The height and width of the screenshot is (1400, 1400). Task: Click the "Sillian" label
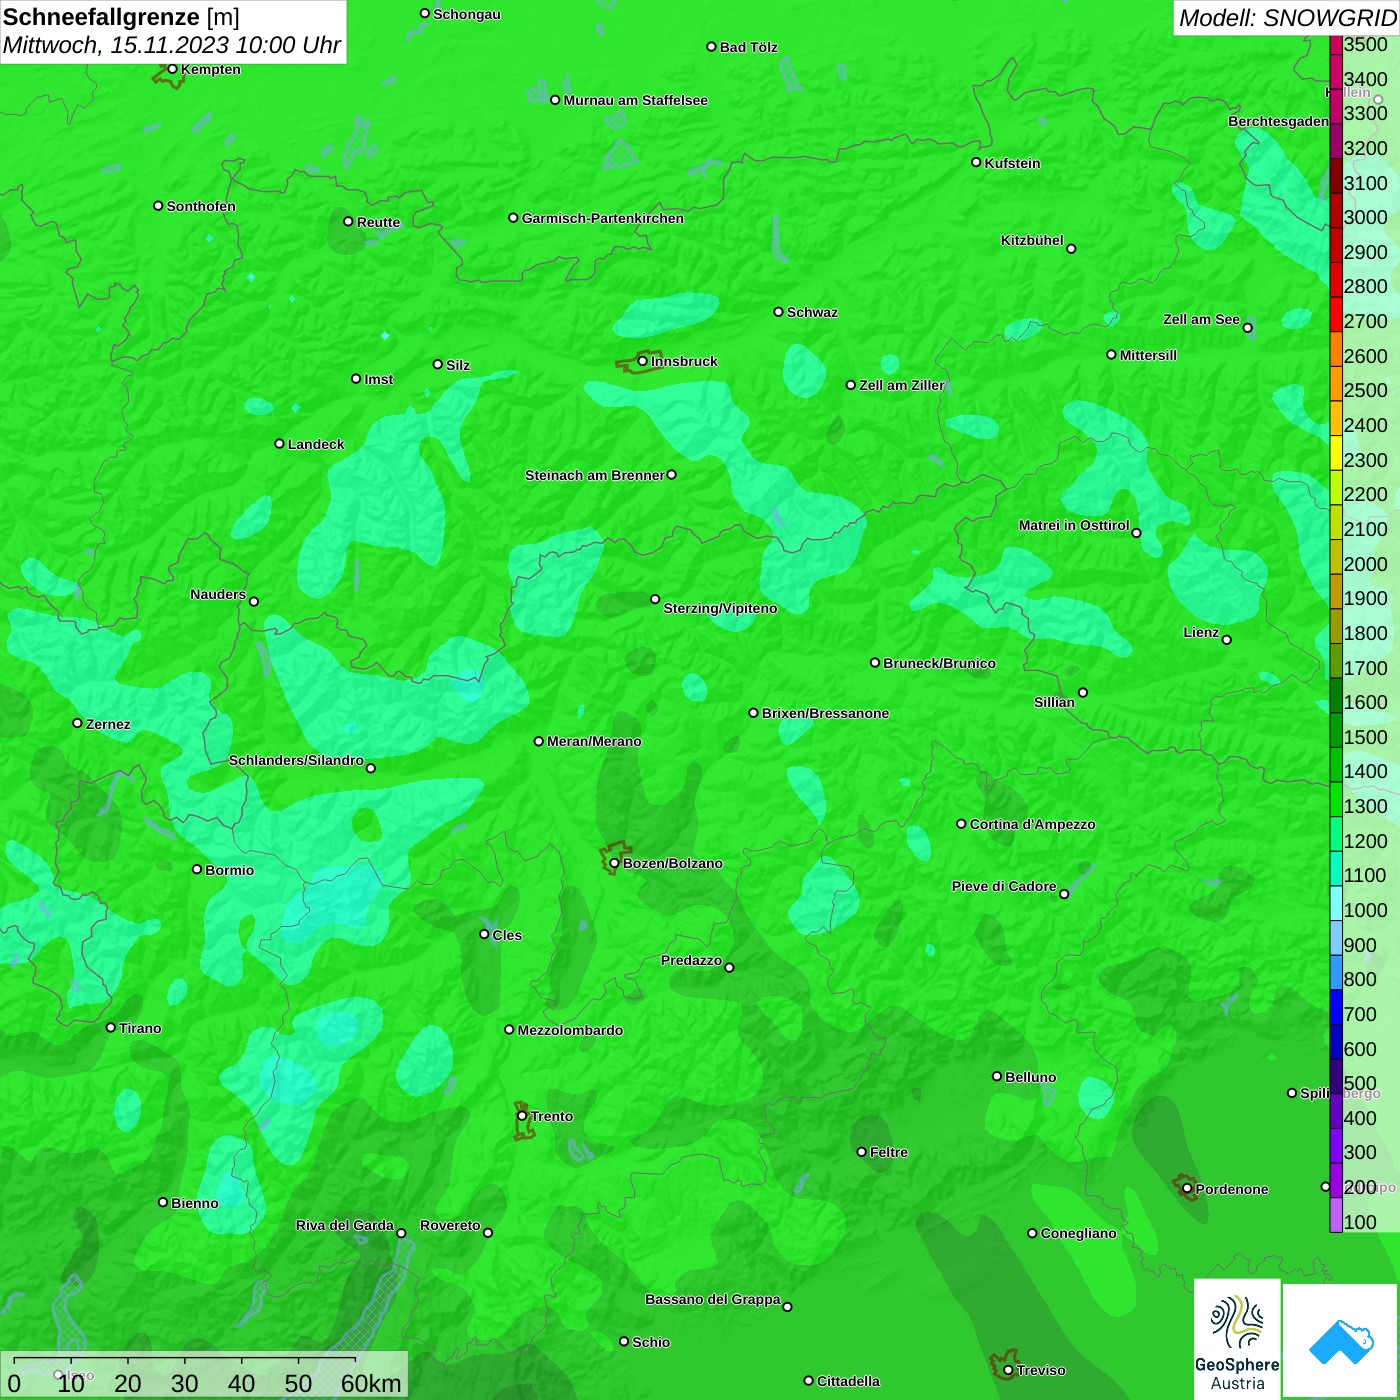[1054, 702]
